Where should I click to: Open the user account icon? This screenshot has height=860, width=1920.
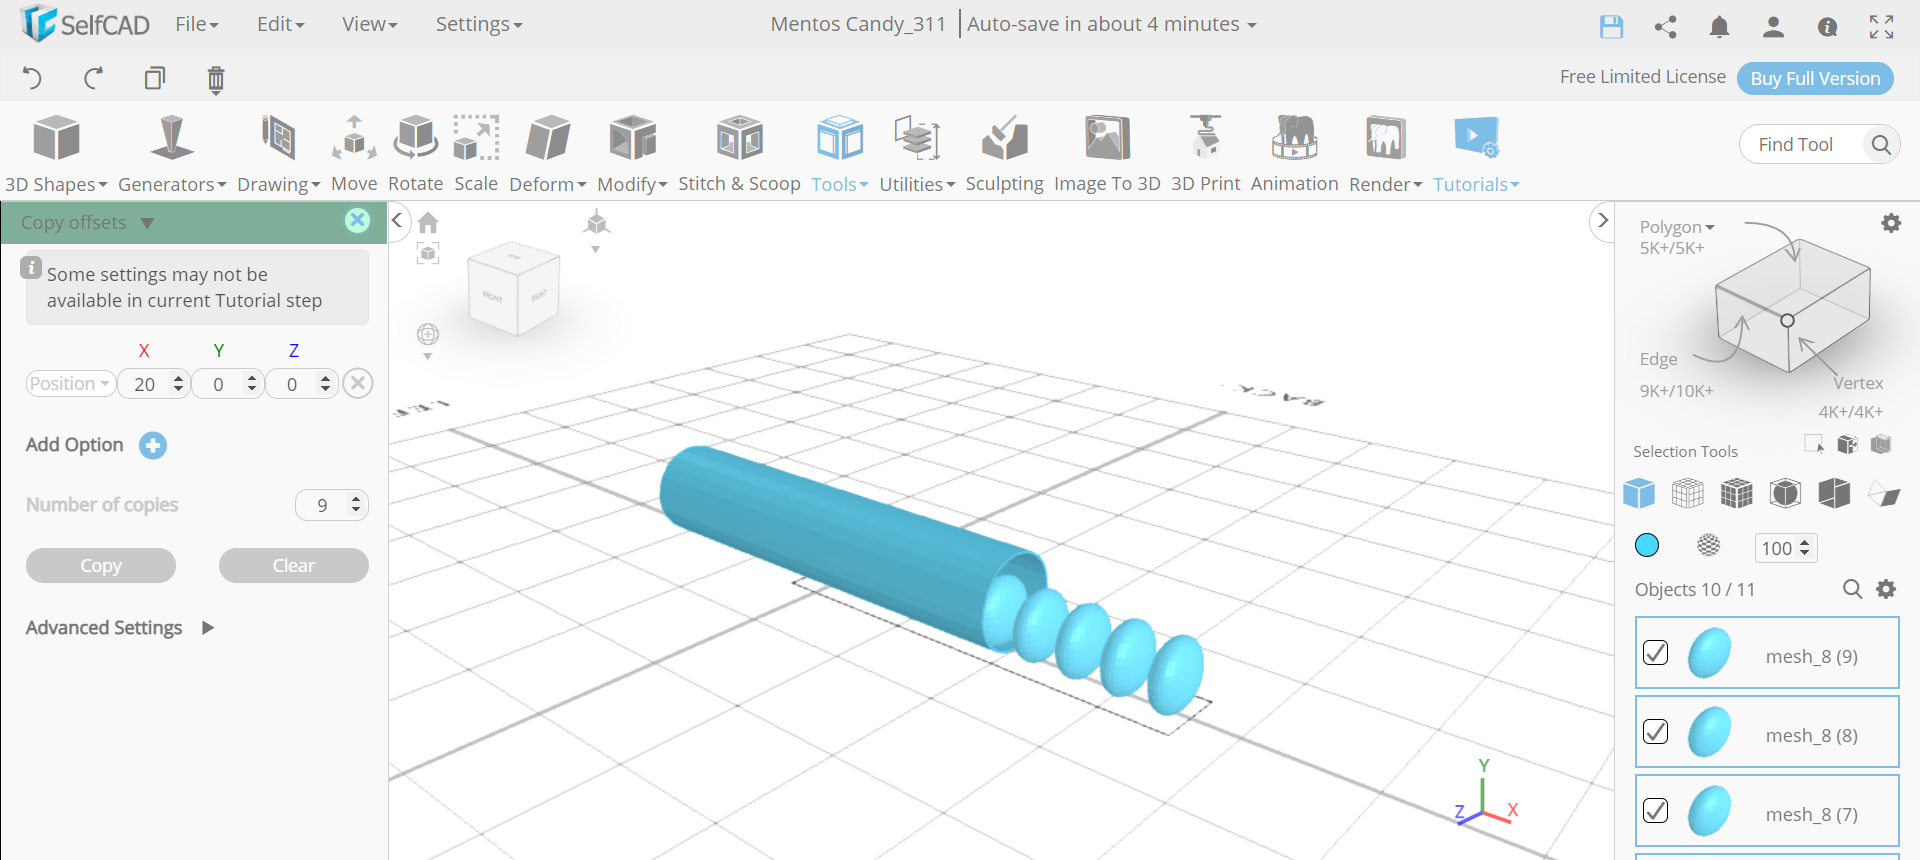pyautogui.click(x=1773, y=27)
